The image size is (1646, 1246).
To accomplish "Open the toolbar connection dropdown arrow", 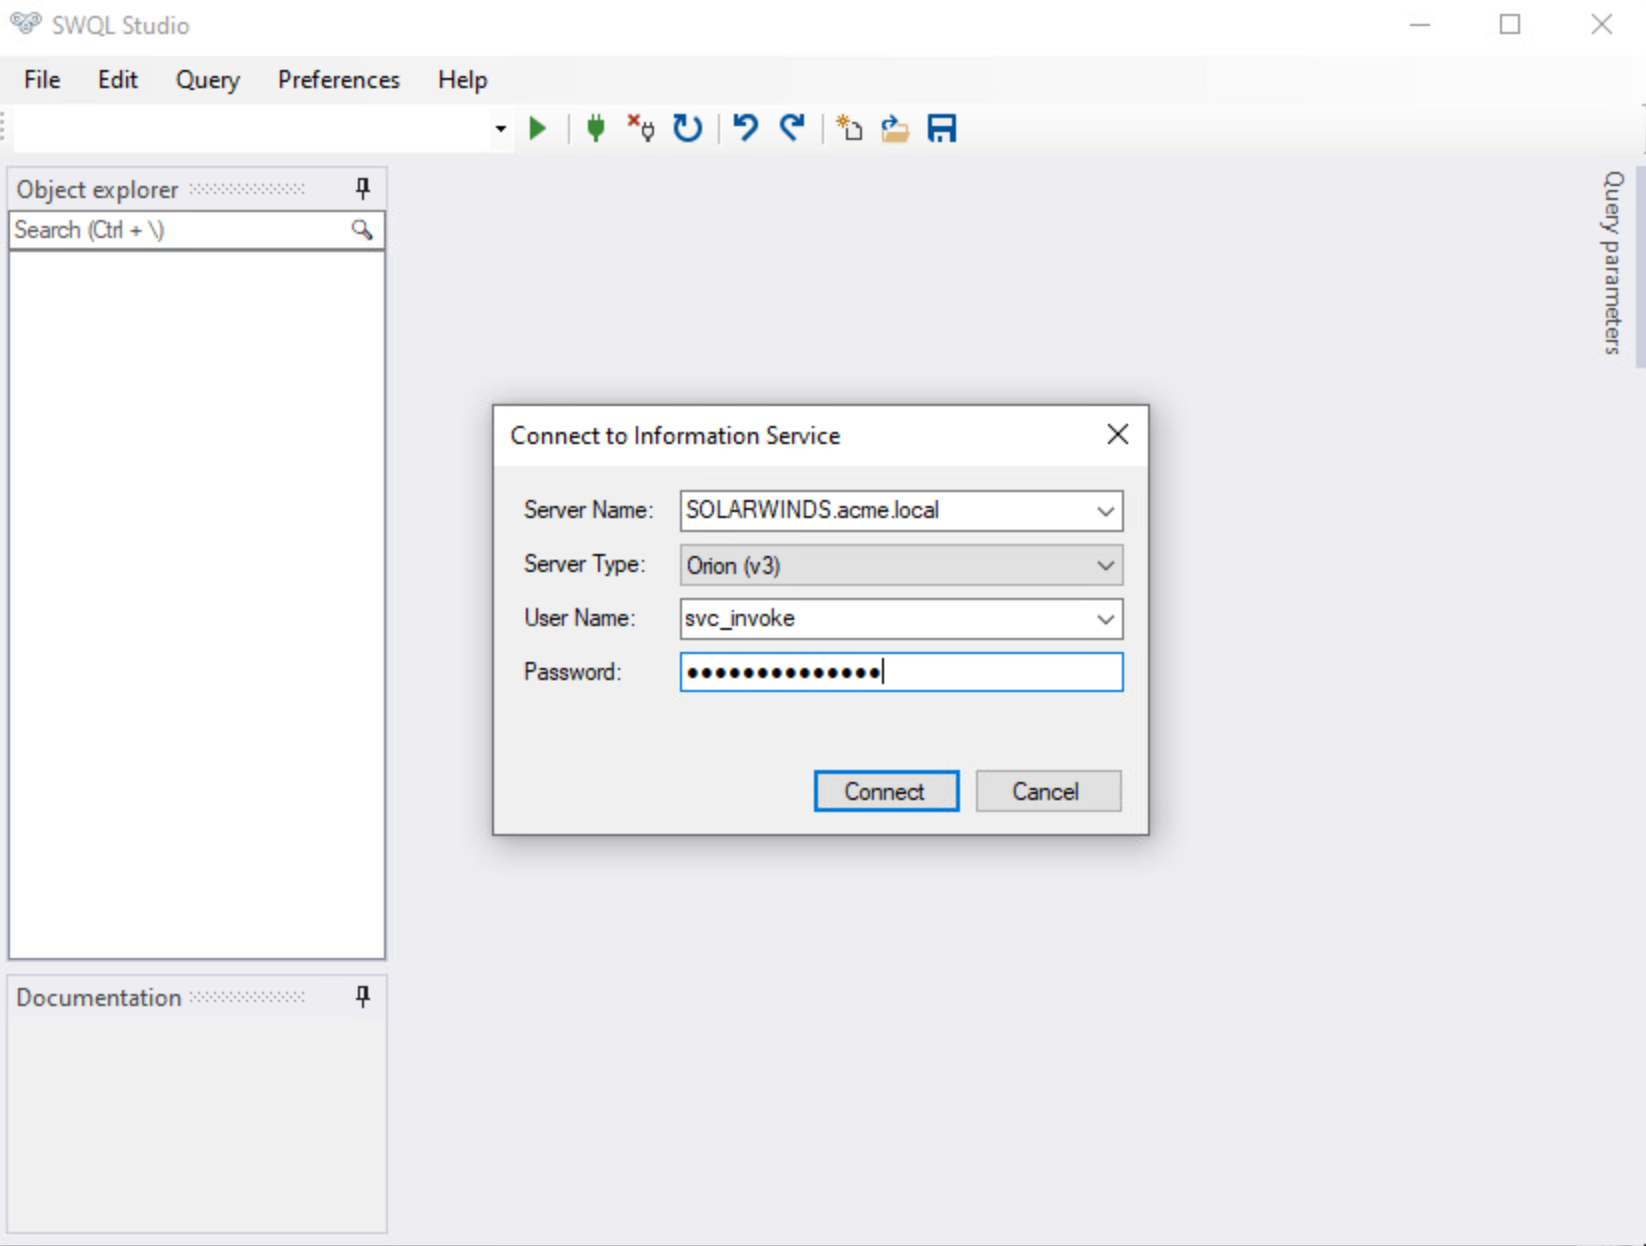I will (501, 129).
